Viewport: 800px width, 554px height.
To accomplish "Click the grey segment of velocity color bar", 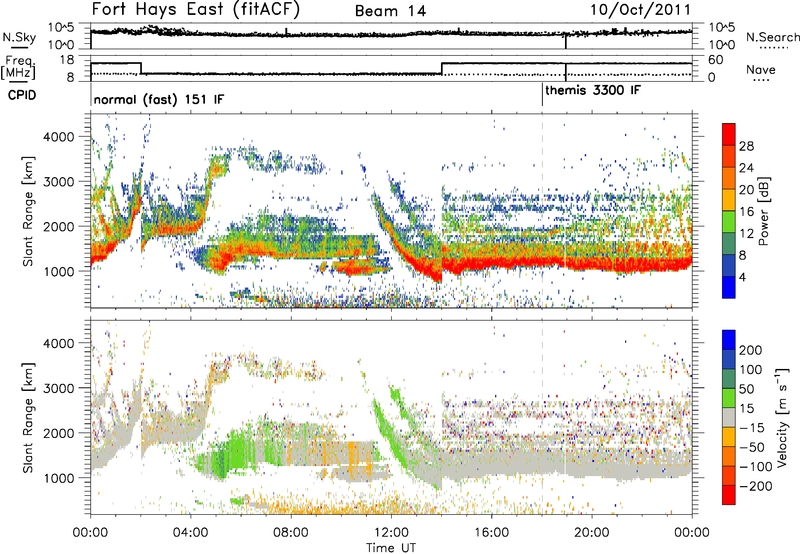I will tap(729, 417).
